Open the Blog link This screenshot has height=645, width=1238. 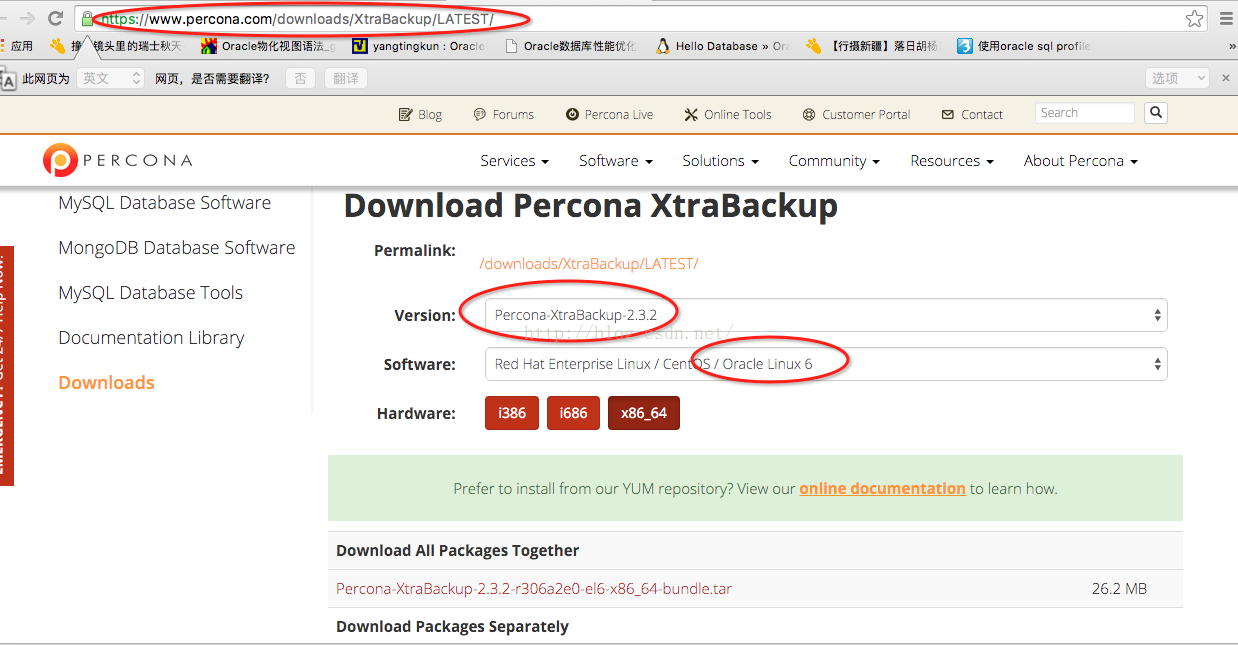tap(420, 114)
